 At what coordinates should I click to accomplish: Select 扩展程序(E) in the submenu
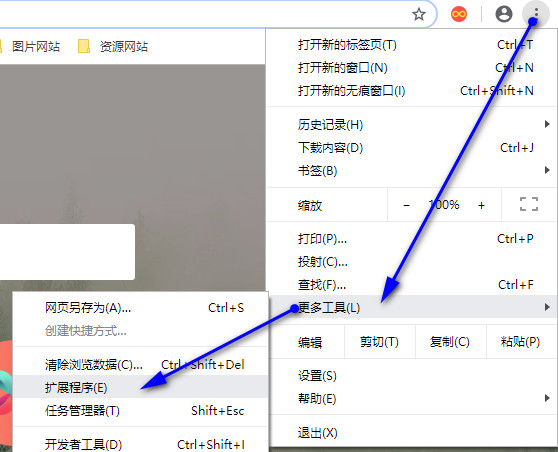pyautogui.click(x=140, y=387)
